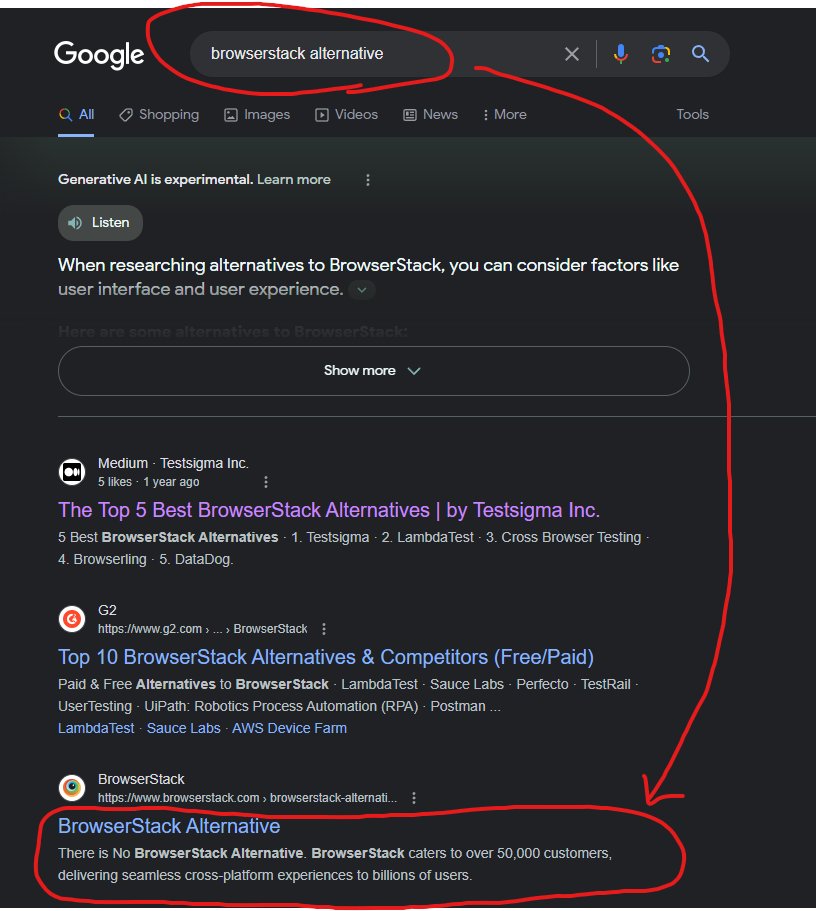
Task: Click the Medium site favicon
Action: pyautogui.click(x=72, y=471)
